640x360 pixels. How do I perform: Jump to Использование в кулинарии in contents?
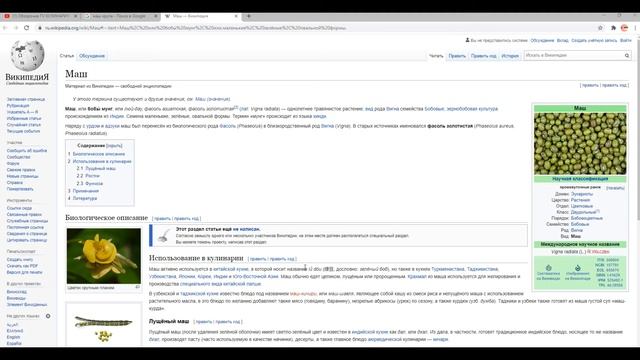tap(102, 161)
